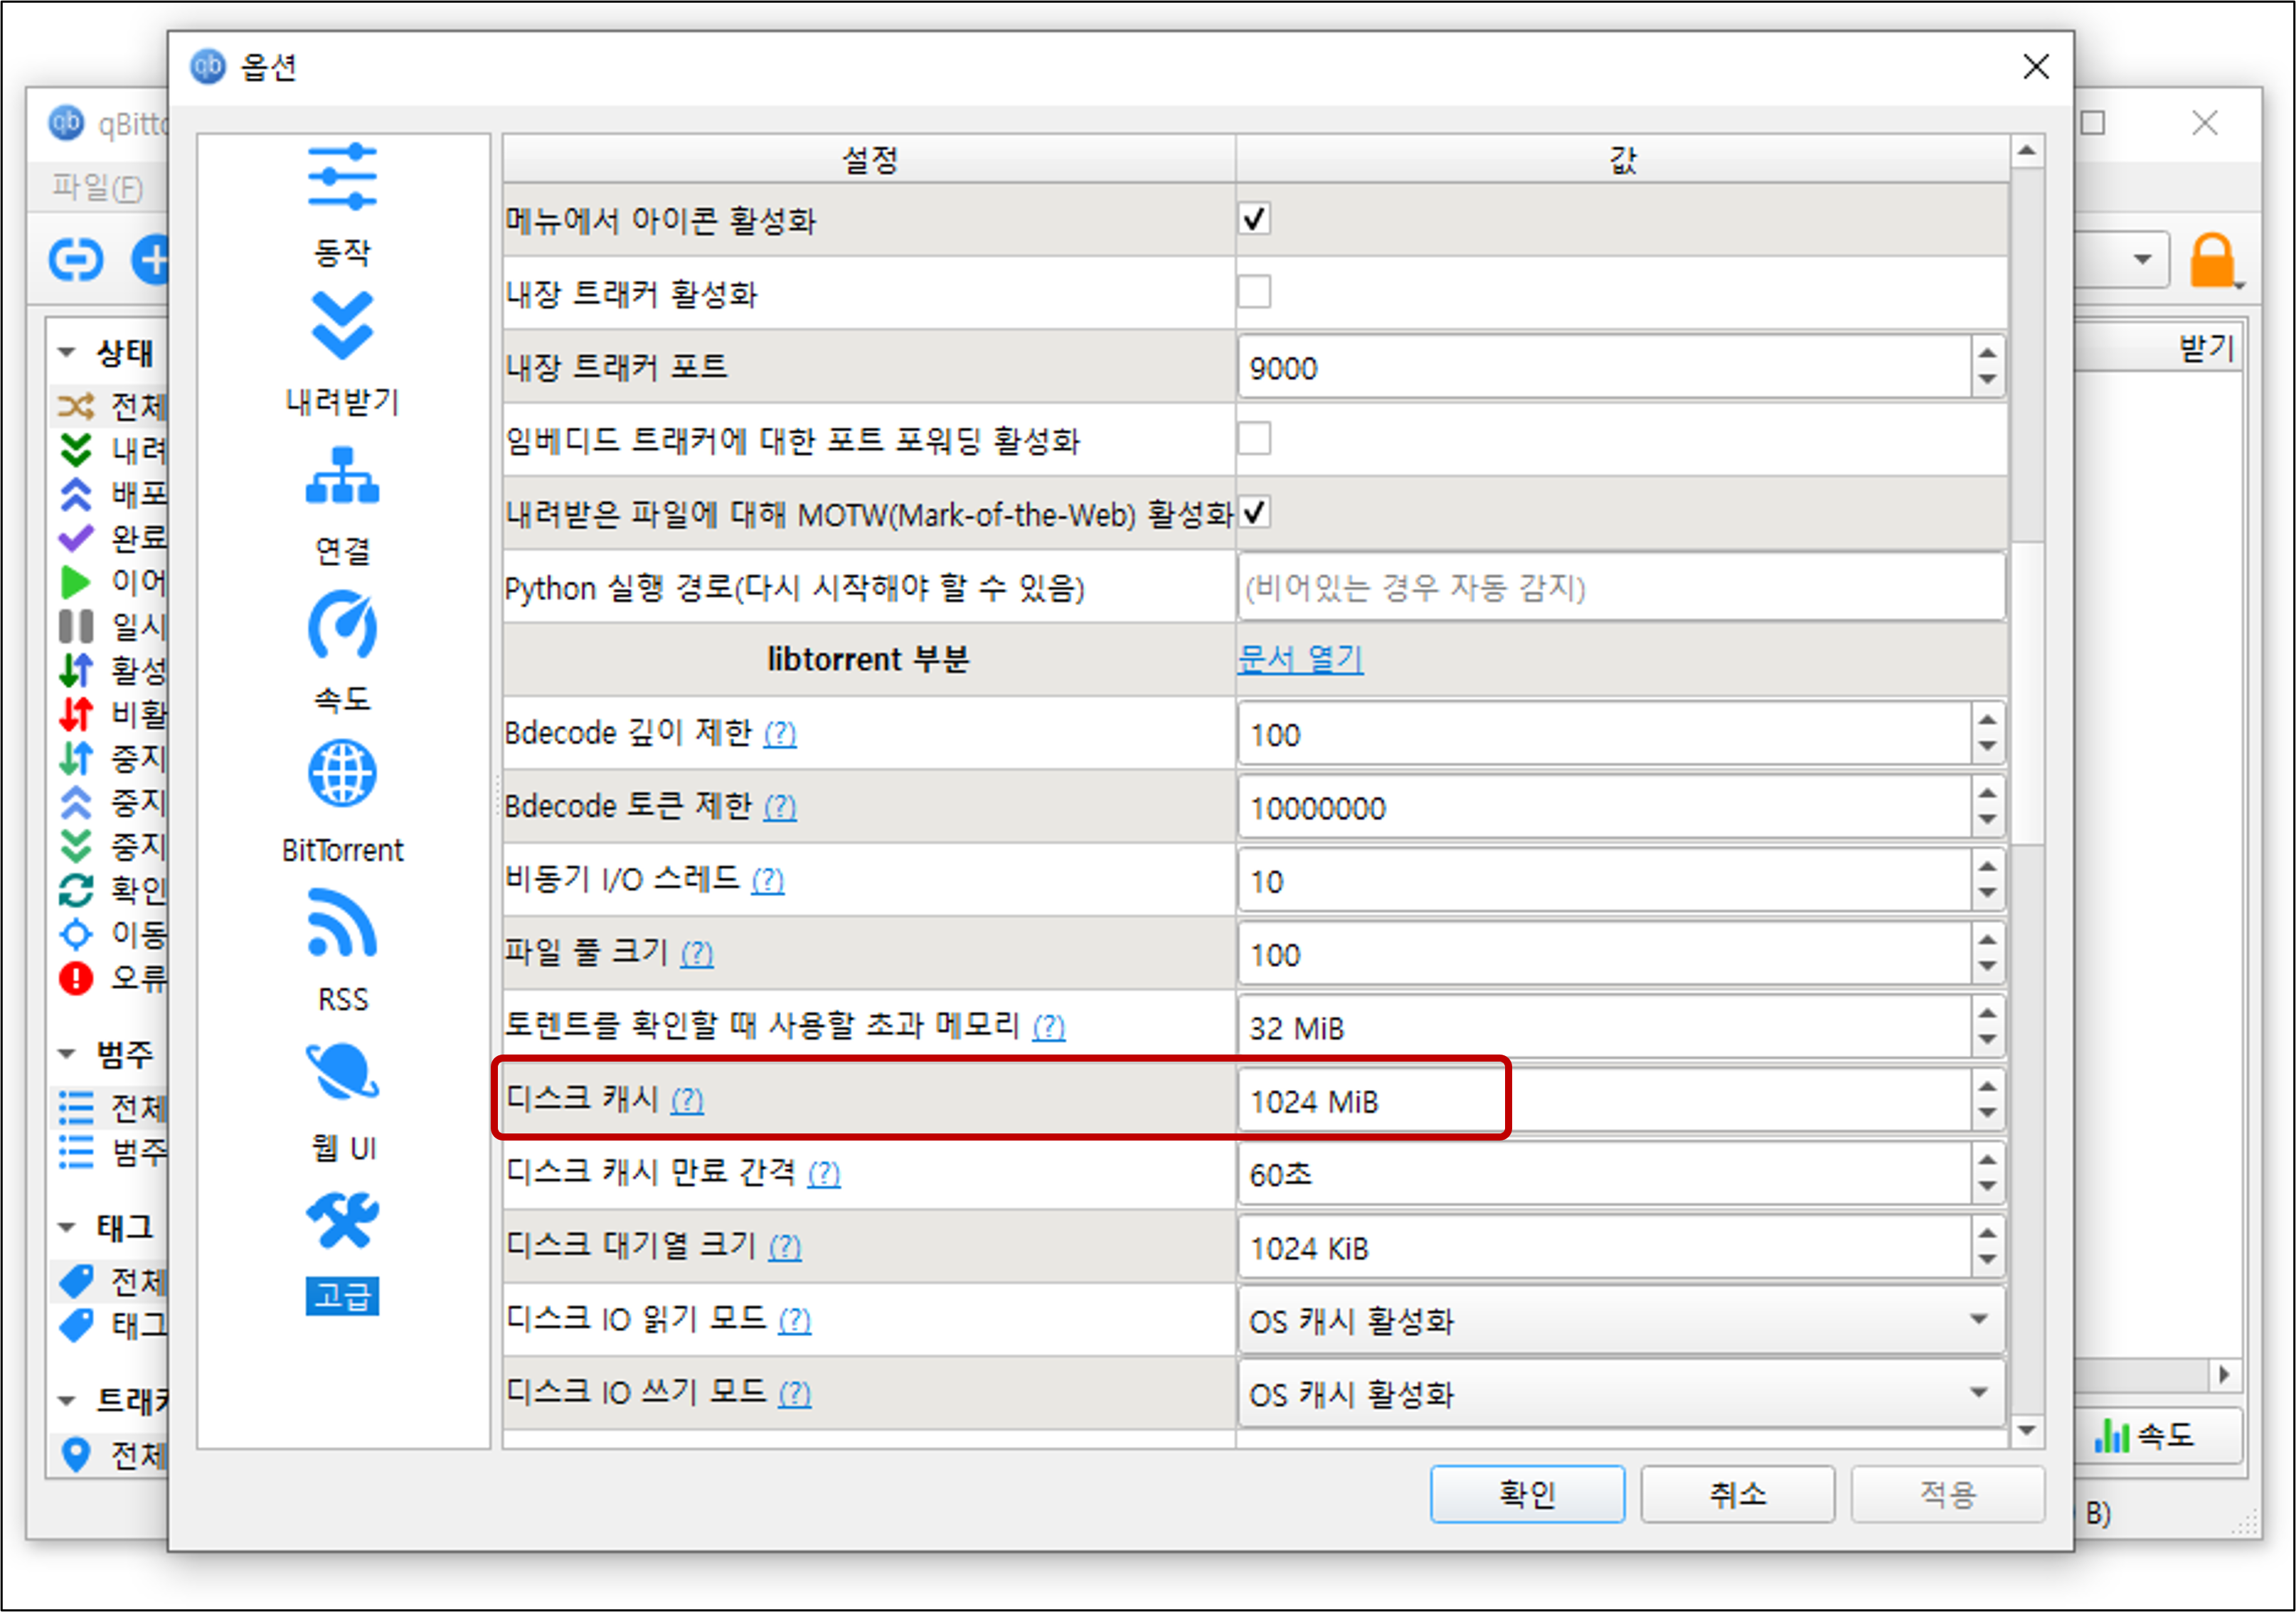2296x1612 pixels.
Task: Open the RSS feed settings icon
Action: pos(342,923)
